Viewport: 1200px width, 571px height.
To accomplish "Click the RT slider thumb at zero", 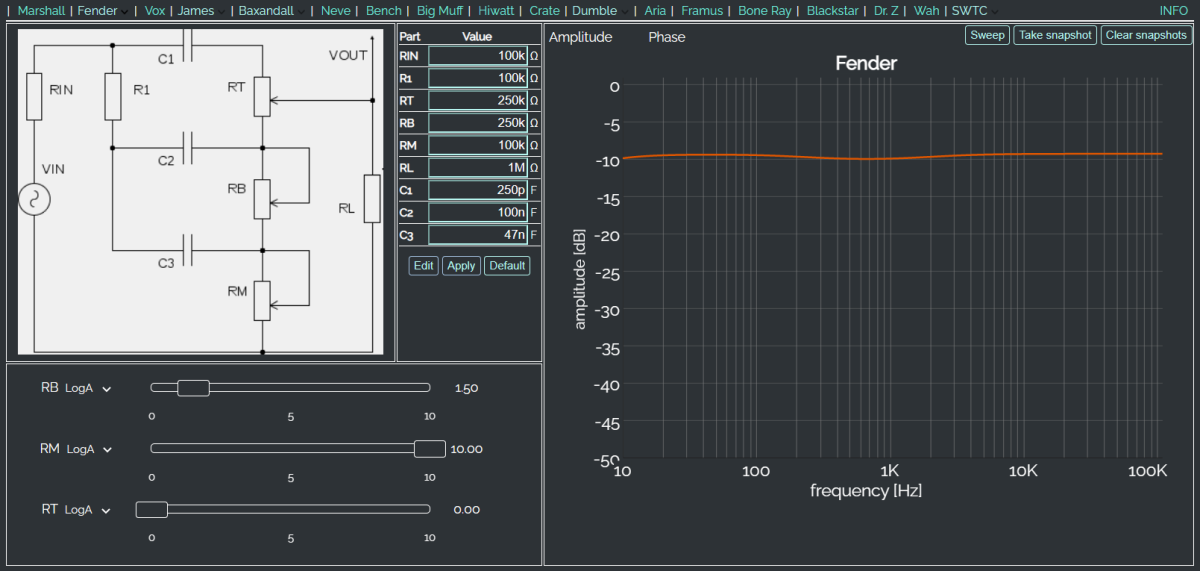I will click(x=152, y=510).
